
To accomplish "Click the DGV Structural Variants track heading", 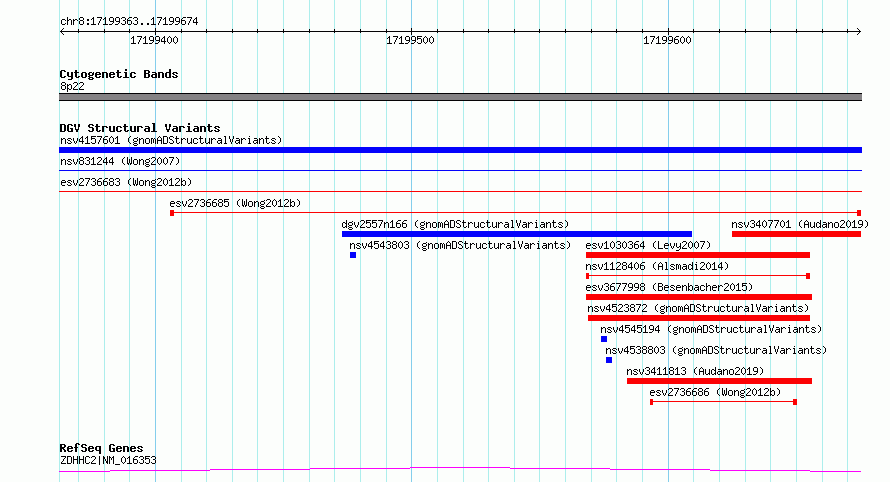I will 140,128.
